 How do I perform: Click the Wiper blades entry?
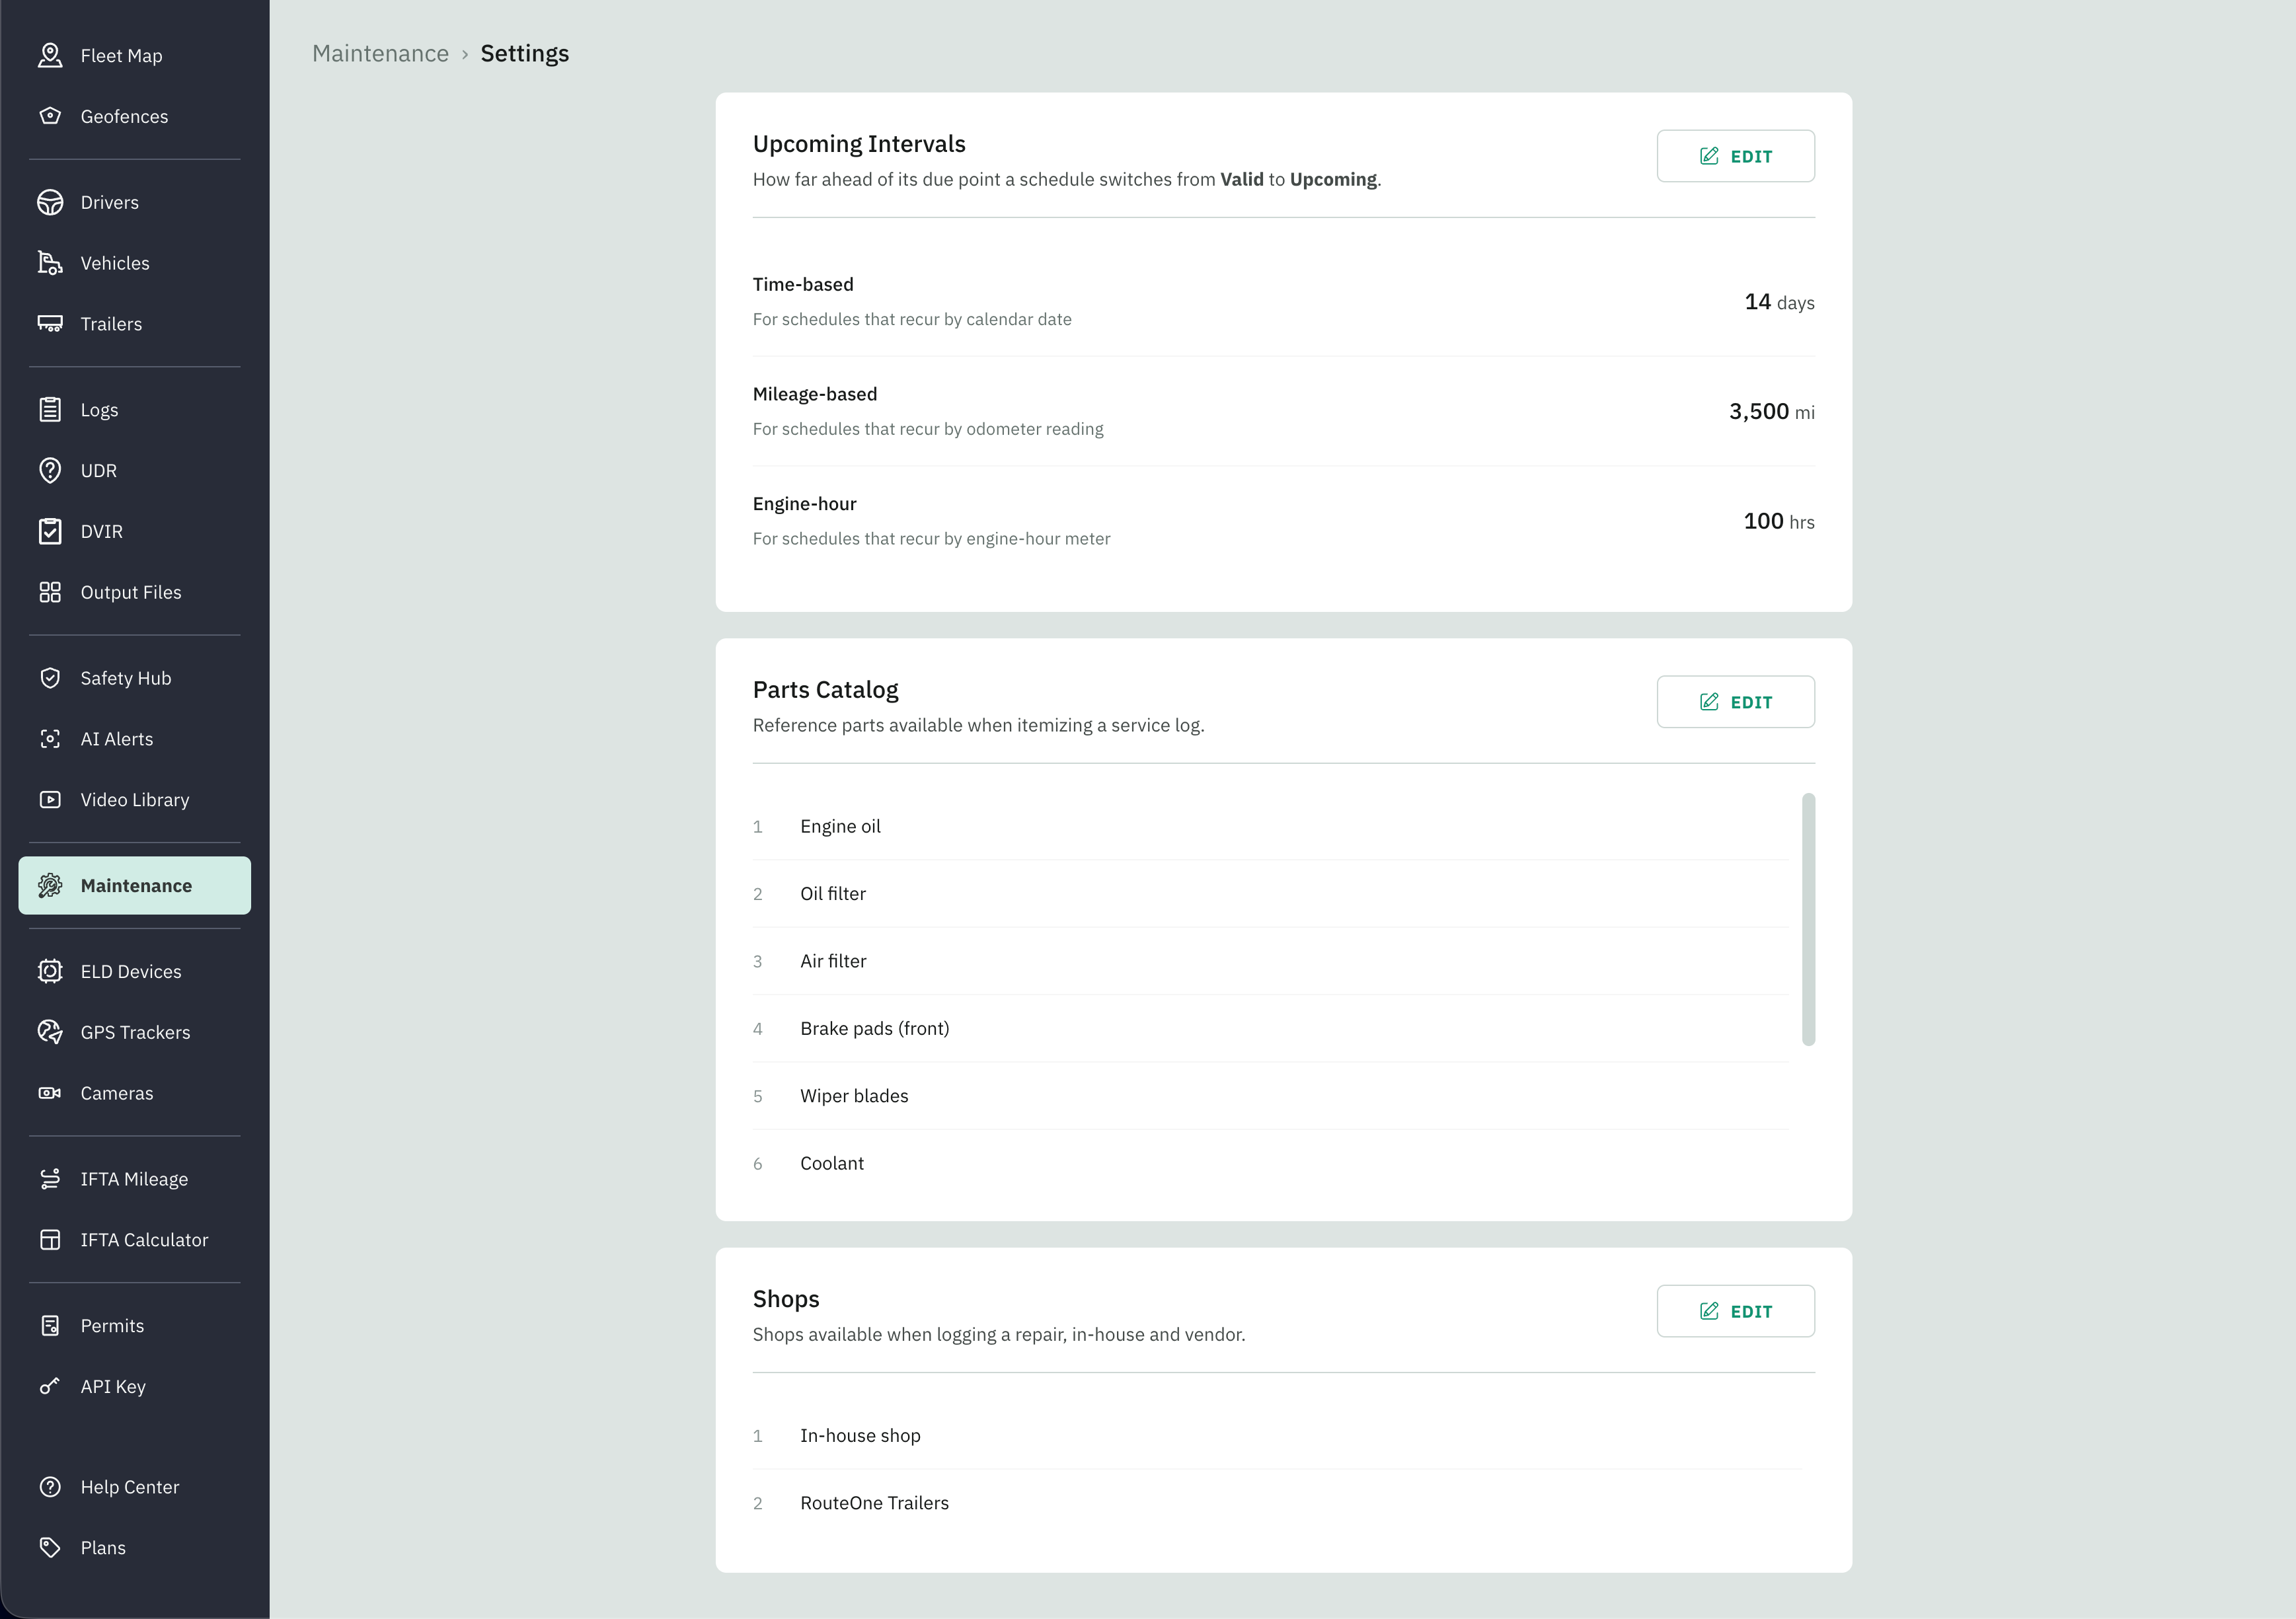[x=1270, y=1096]
